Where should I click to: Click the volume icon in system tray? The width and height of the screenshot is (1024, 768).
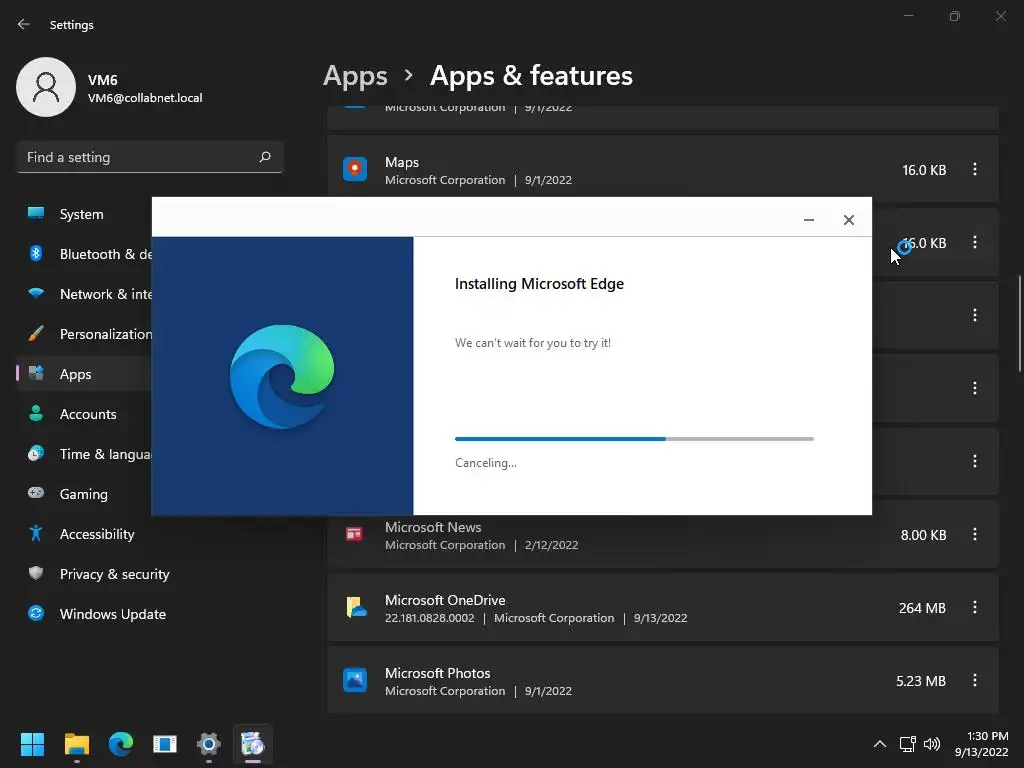932,744
